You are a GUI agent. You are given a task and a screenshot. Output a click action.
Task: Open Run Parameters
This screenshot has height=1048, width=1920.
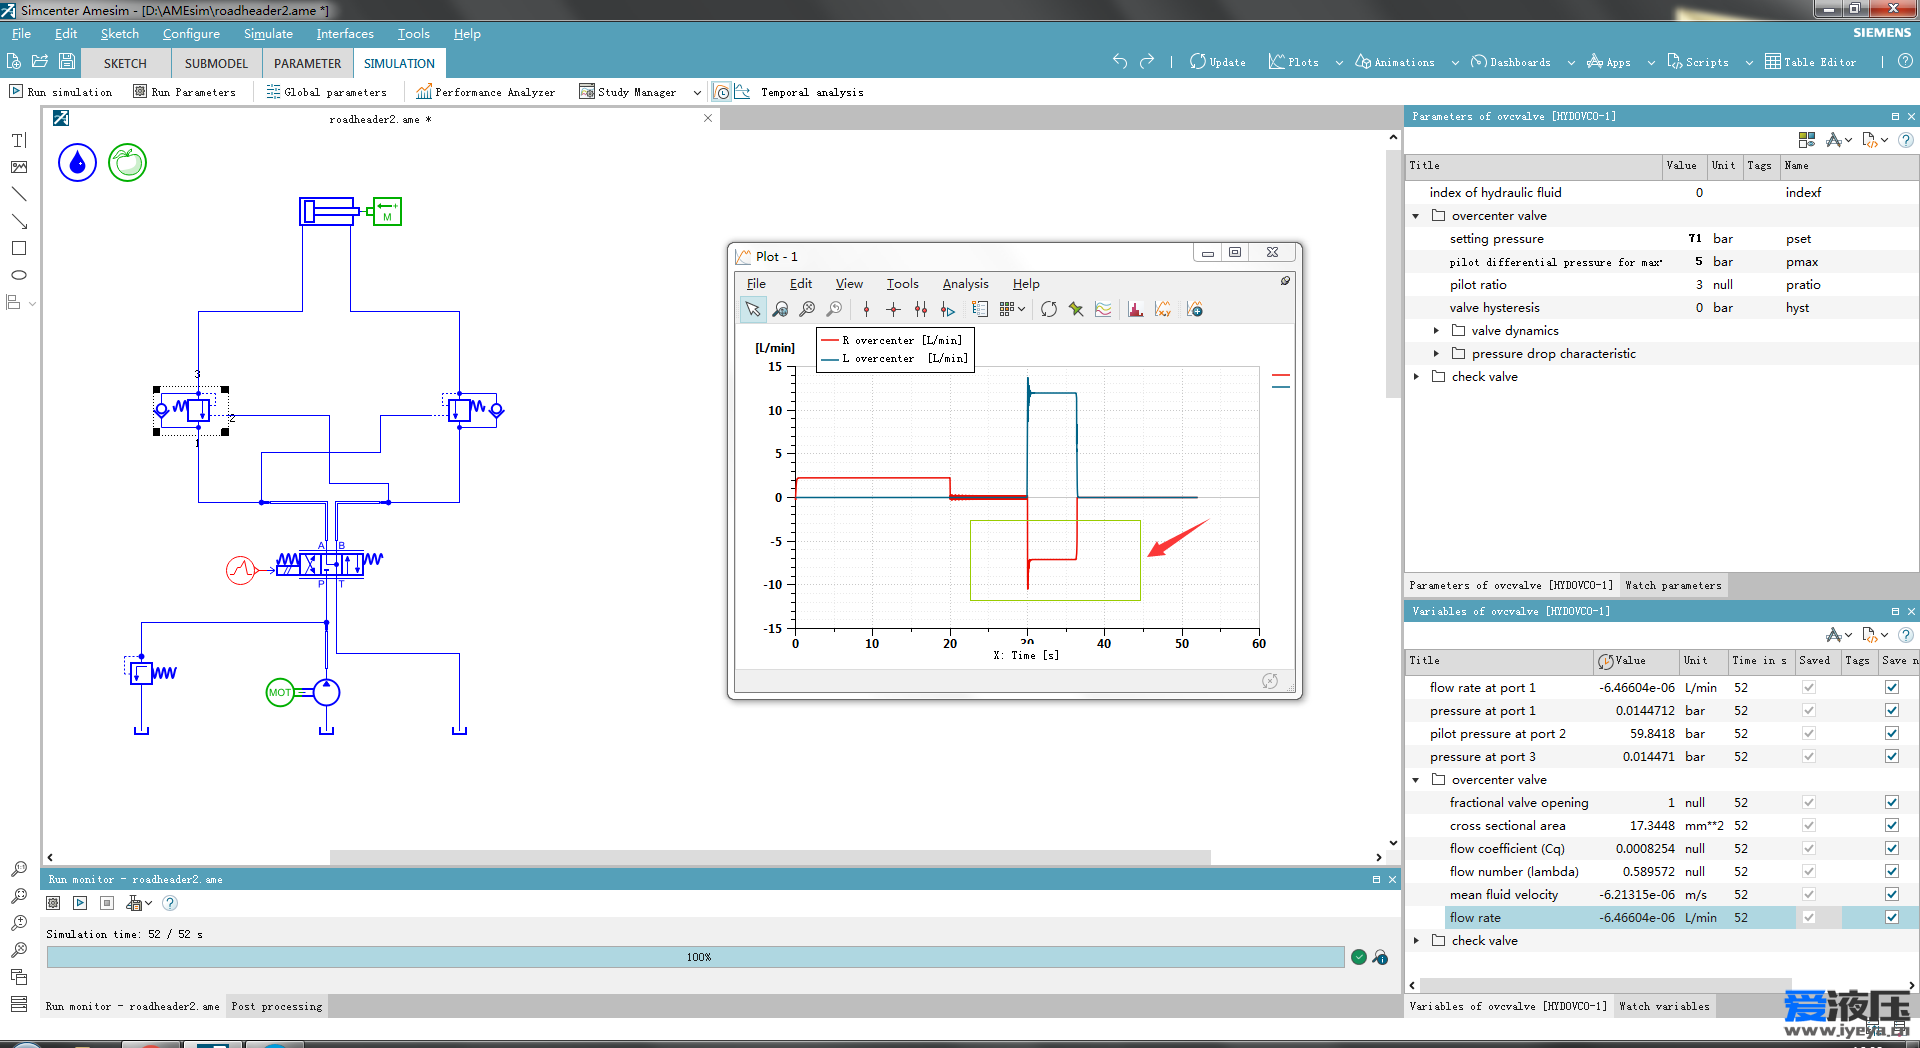point(185,92)
